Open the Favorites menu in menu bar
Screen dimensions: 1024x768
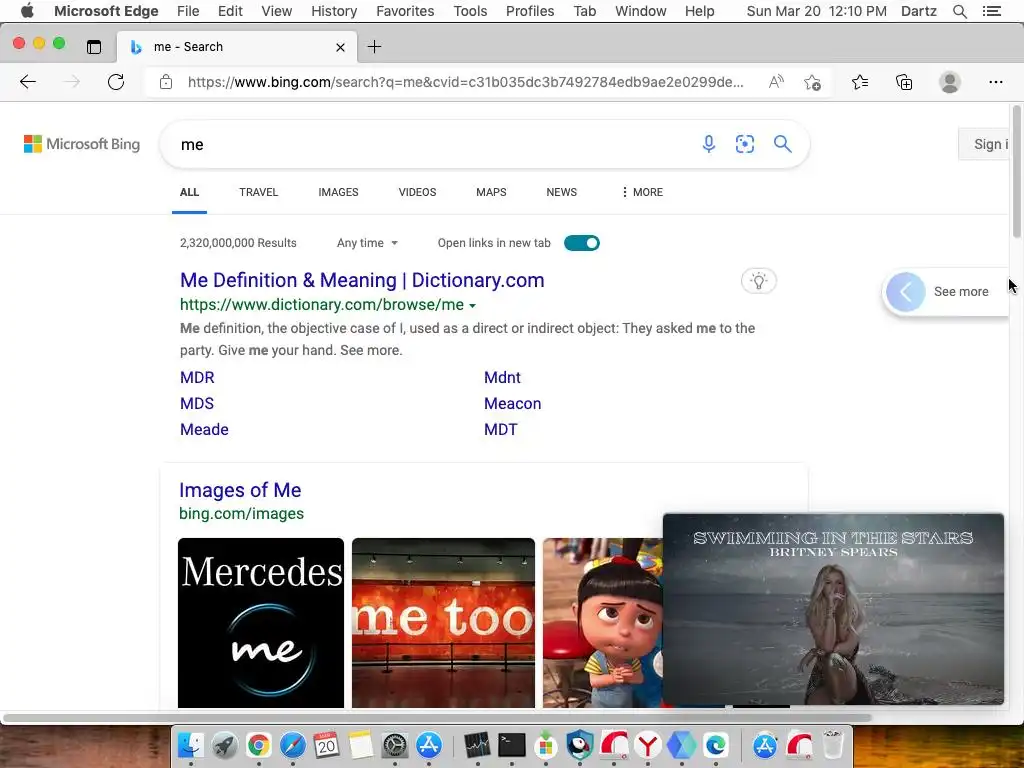(405, 11)
